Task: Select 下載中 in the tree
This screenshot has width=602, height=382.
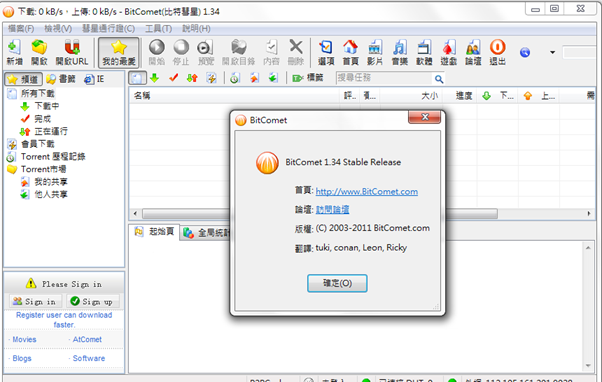Action: pyautogui.click(x=46, y=106)
